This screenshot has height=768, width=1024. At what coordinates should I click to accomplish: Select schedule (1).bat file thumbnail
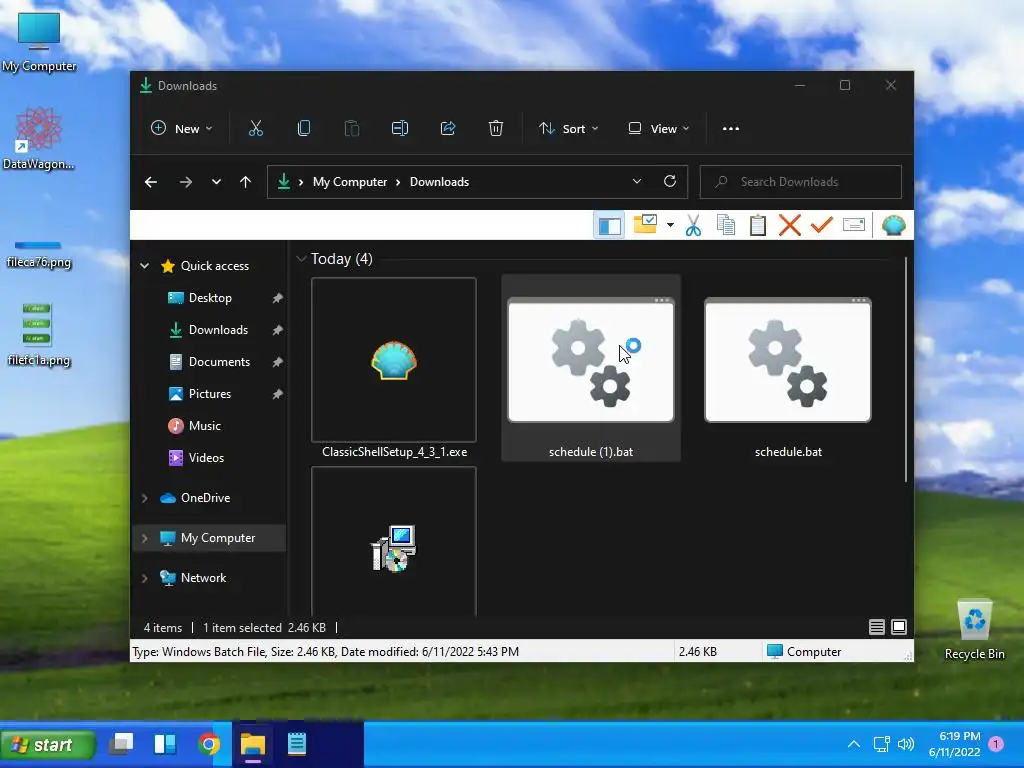[591, 360]
